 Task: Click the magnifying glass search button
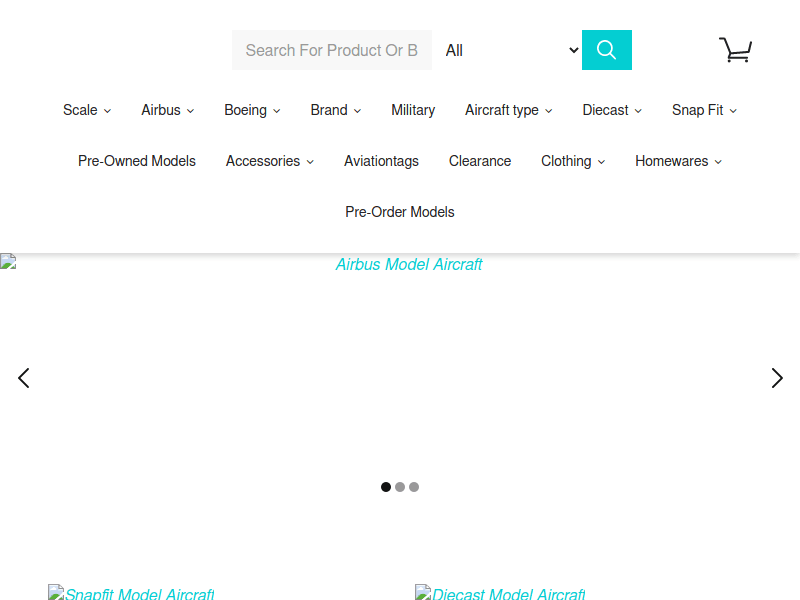pyautogui.click(x=606, y=50)
